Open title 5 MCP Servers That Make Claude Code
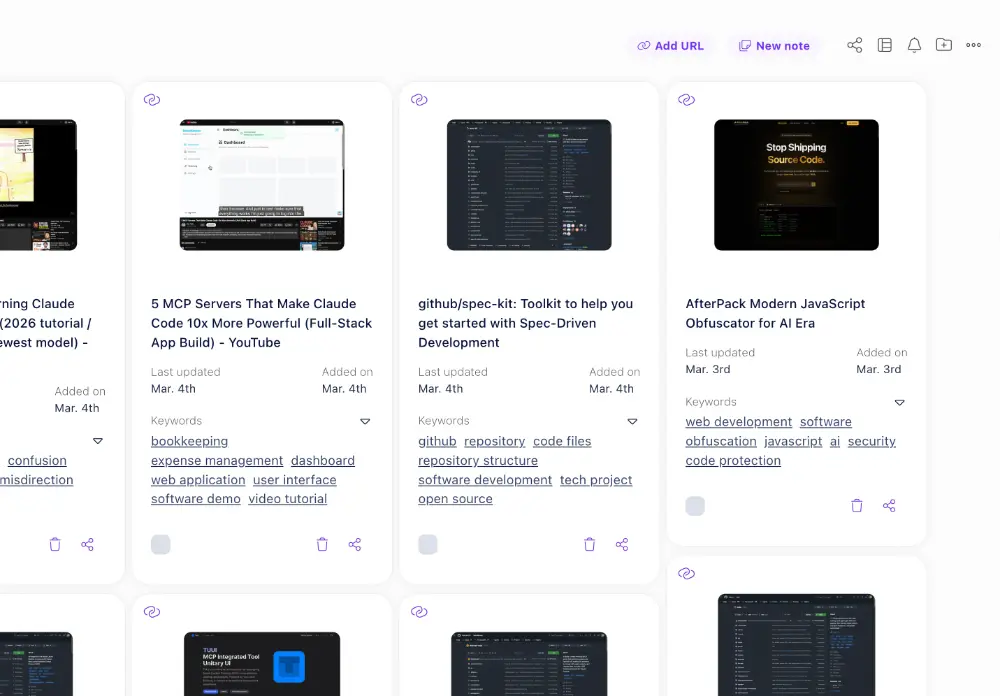The height and width of the screenshot is (696, 1000). pyautogui.click(x=261, y=323)
